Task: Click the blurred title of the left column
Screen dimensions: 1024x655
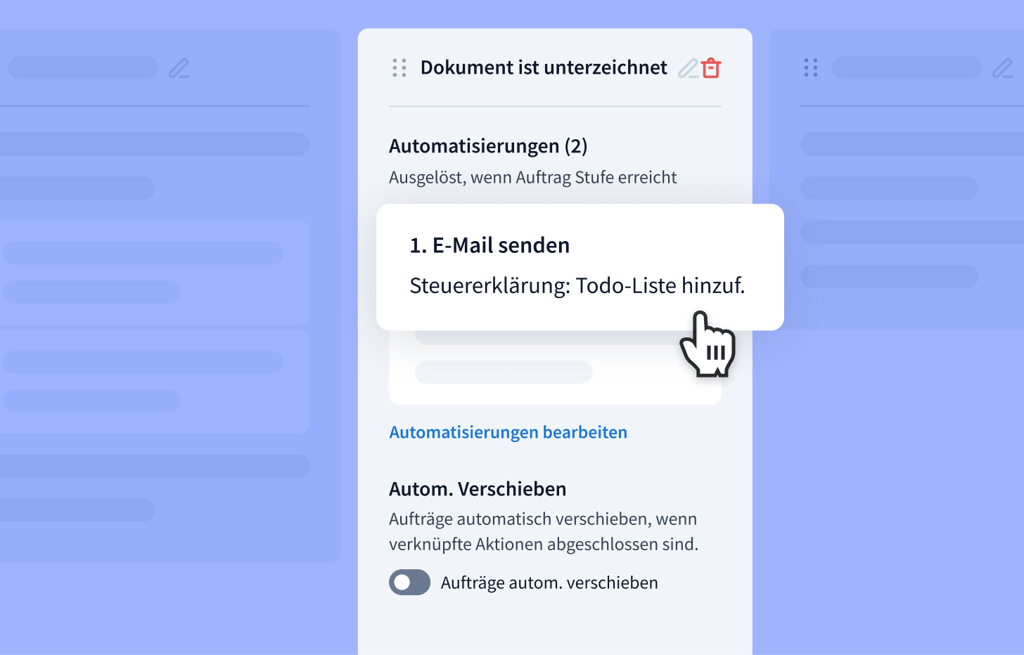Action: (x=84, y=68)
